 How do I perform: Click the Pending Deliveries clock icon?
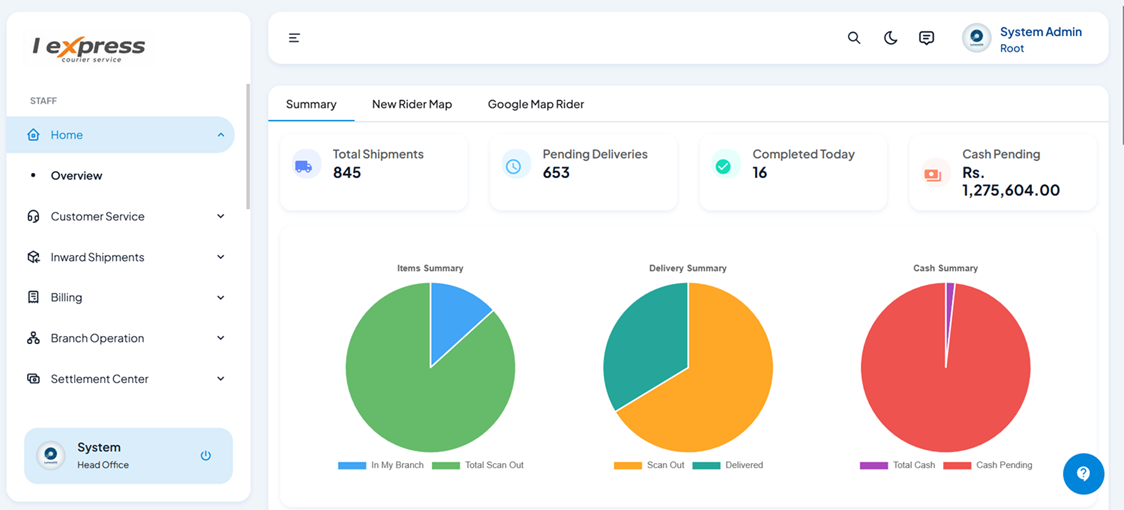pyautogui.click(x=513, y=167)
